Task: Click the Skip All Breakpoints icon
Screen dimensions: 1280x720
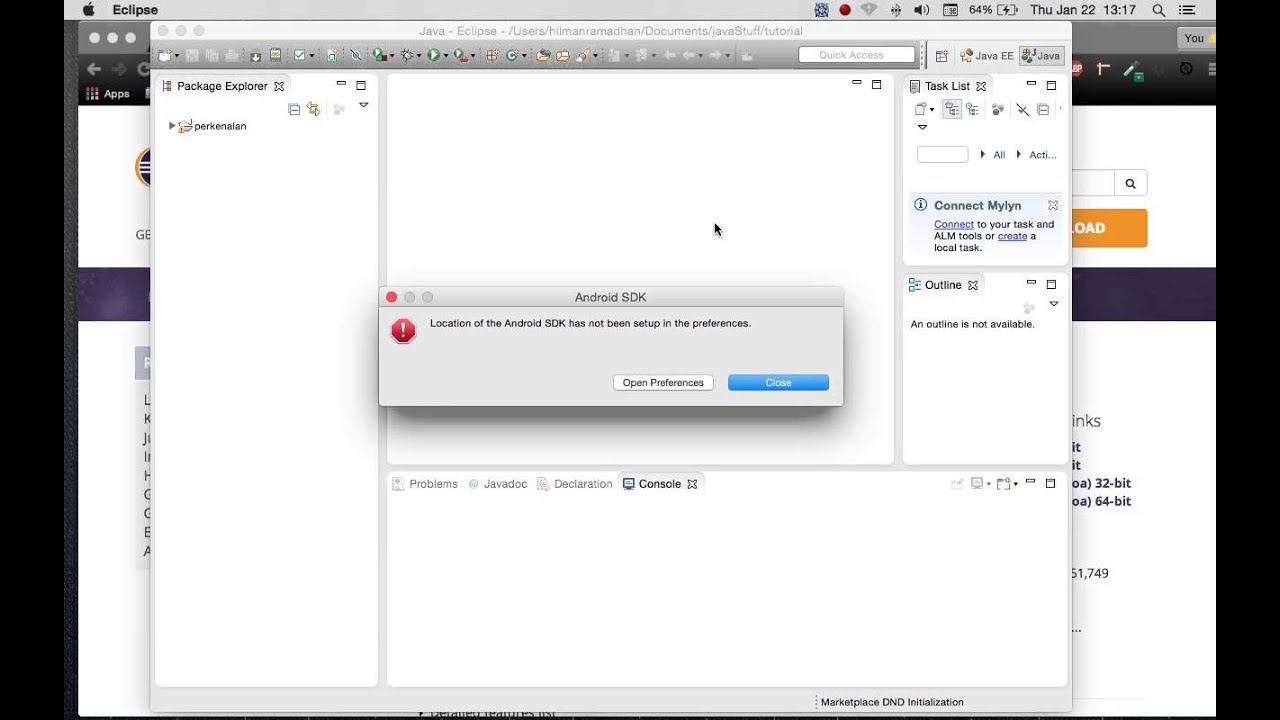Action: (x=356, y=56)
